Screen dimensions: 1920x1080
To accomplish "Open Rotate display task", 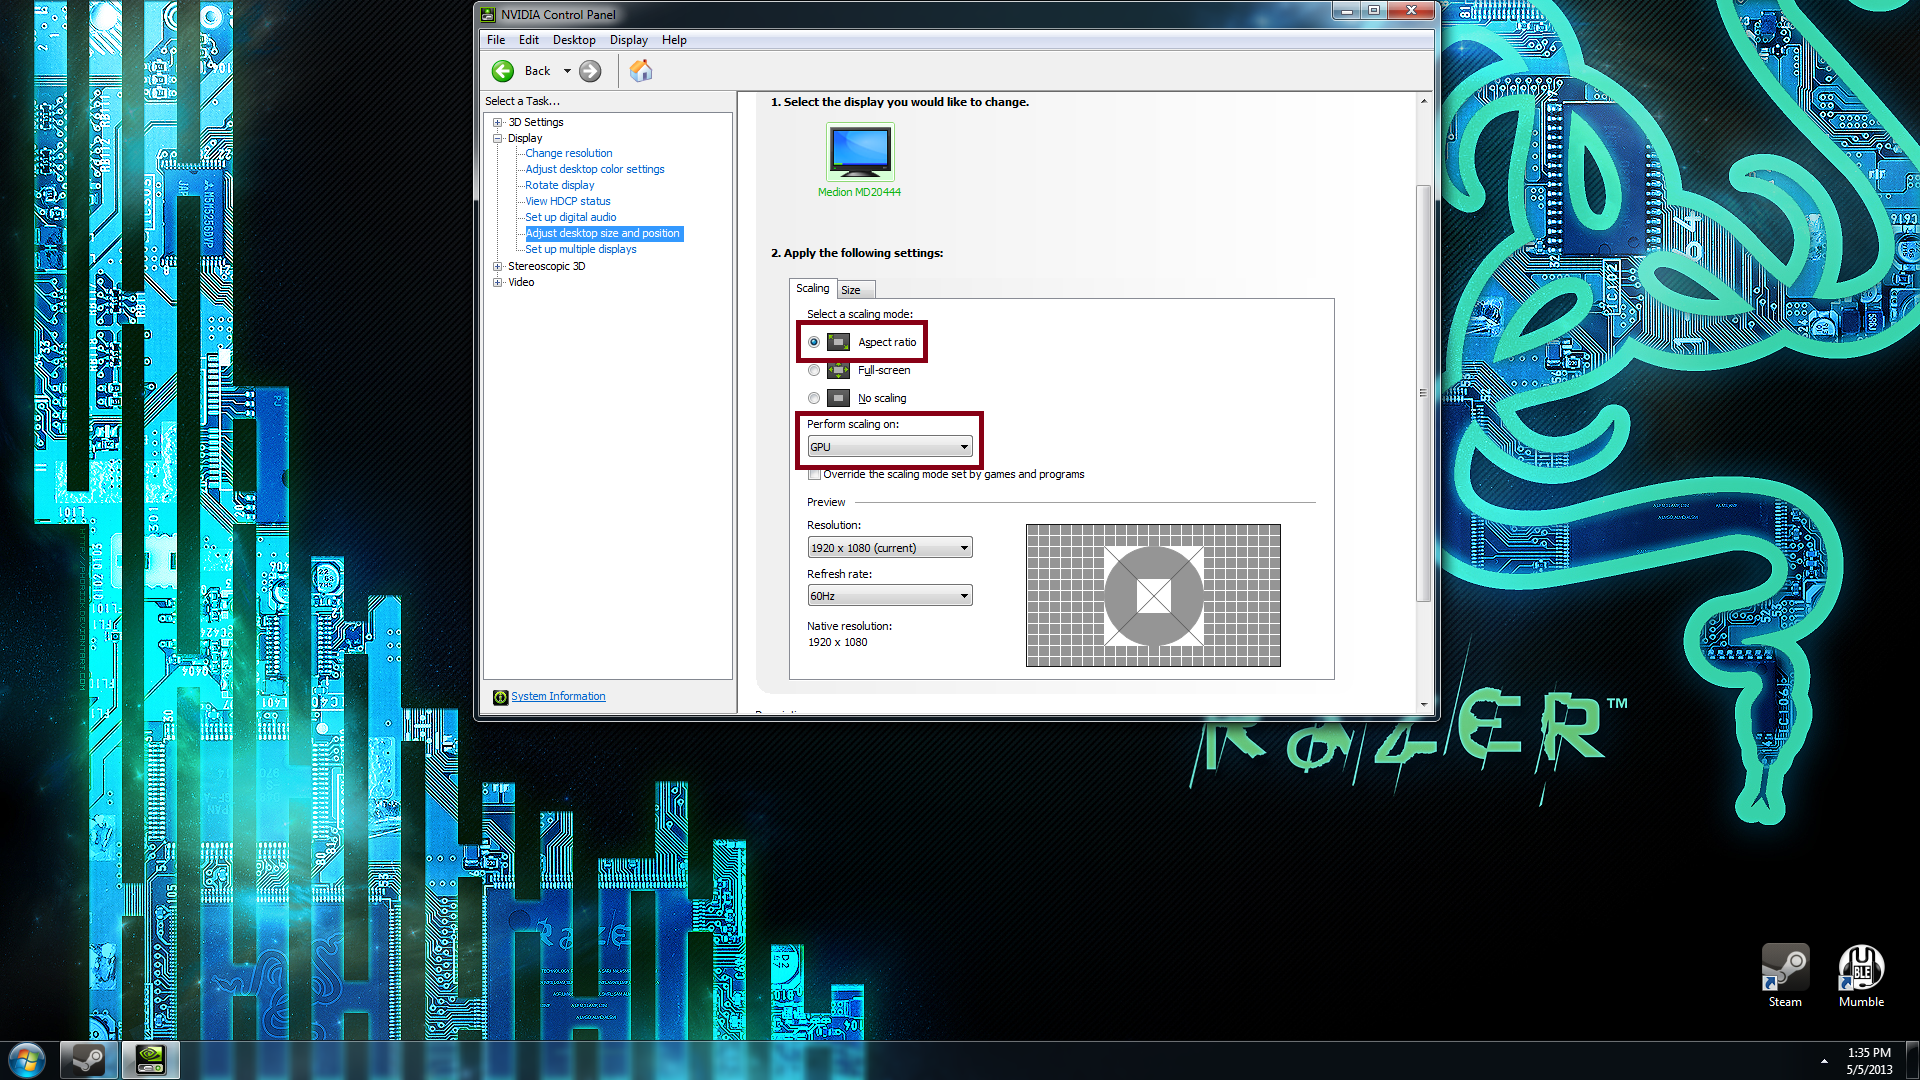I will tap(560, 186).
